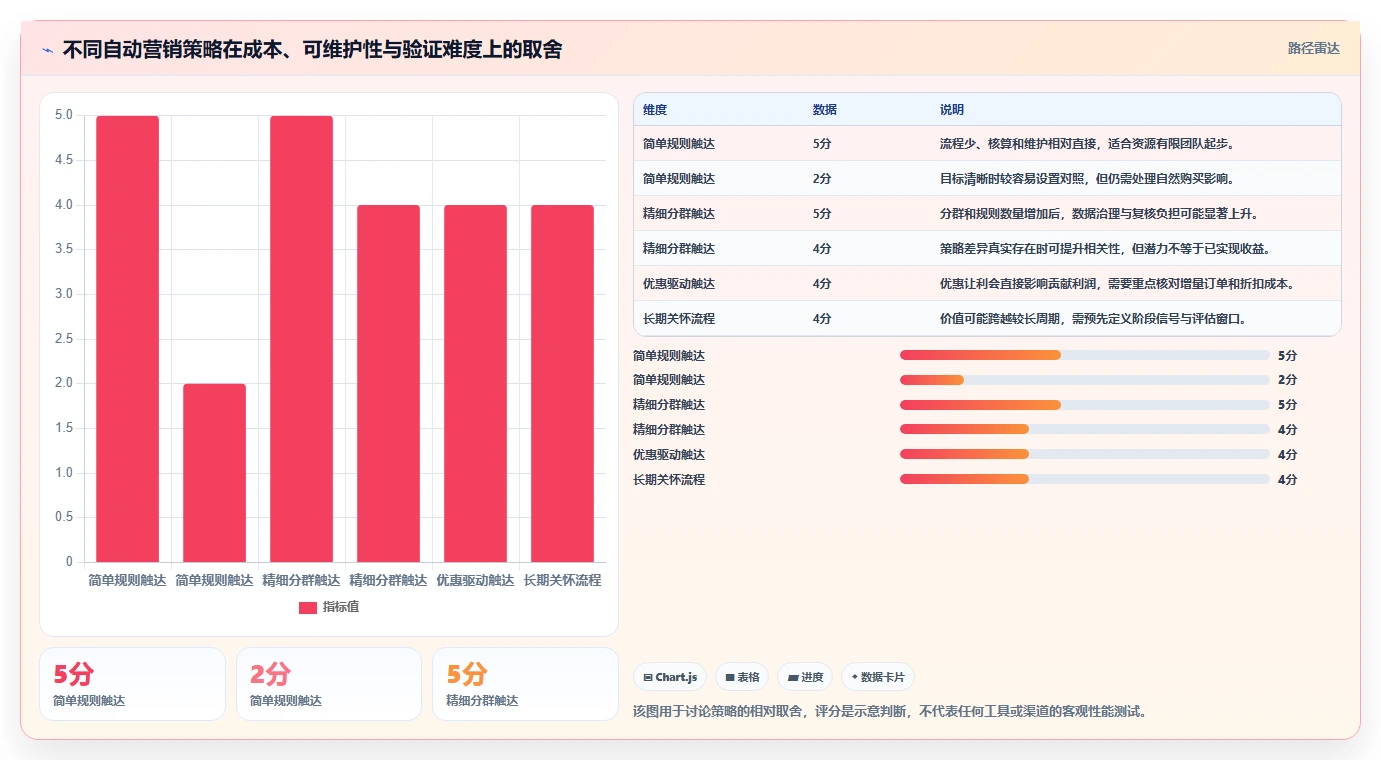This screenshot has height=760, width=1381.
Task: Select the 表格 chip
Action: (742, 677)
